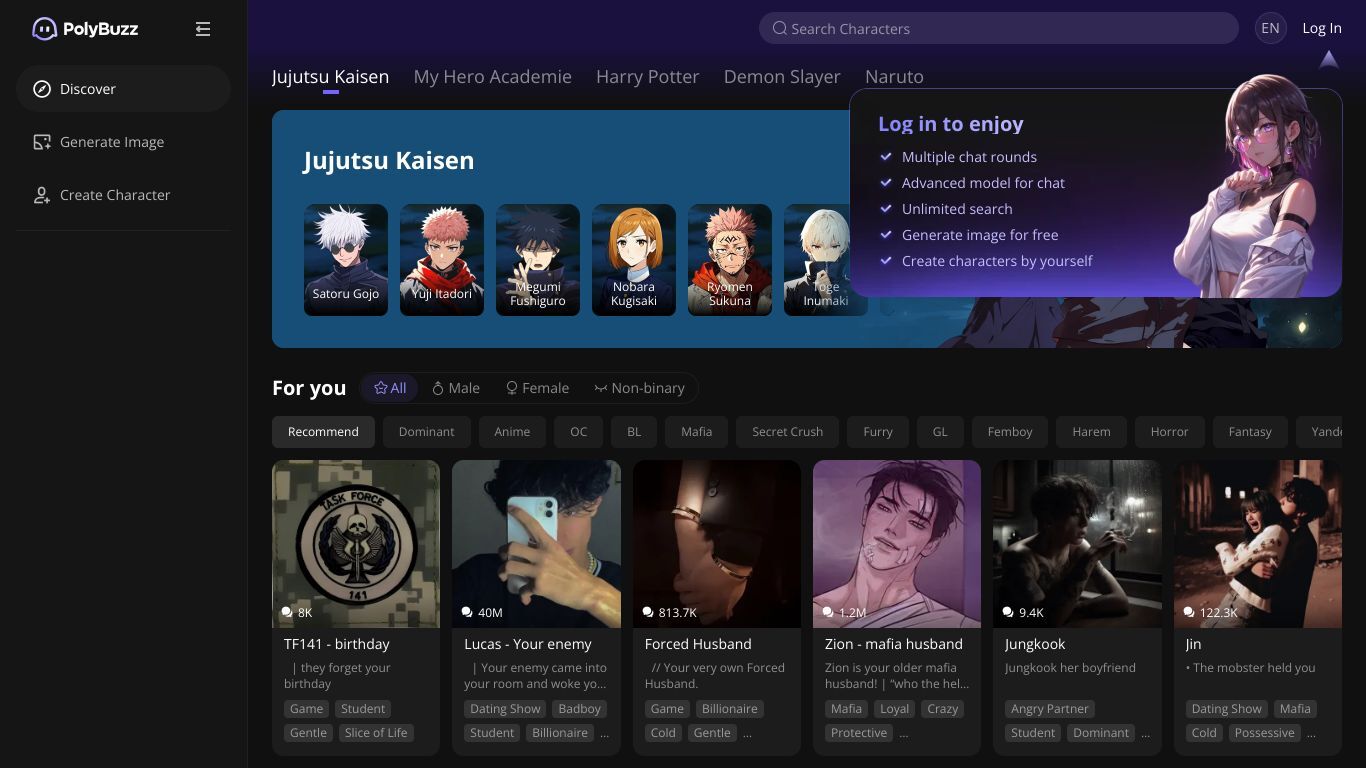This screenshot has height=768, width=1366.
Task: Select the Dominant category chip
Action: (x=427, y=432)
